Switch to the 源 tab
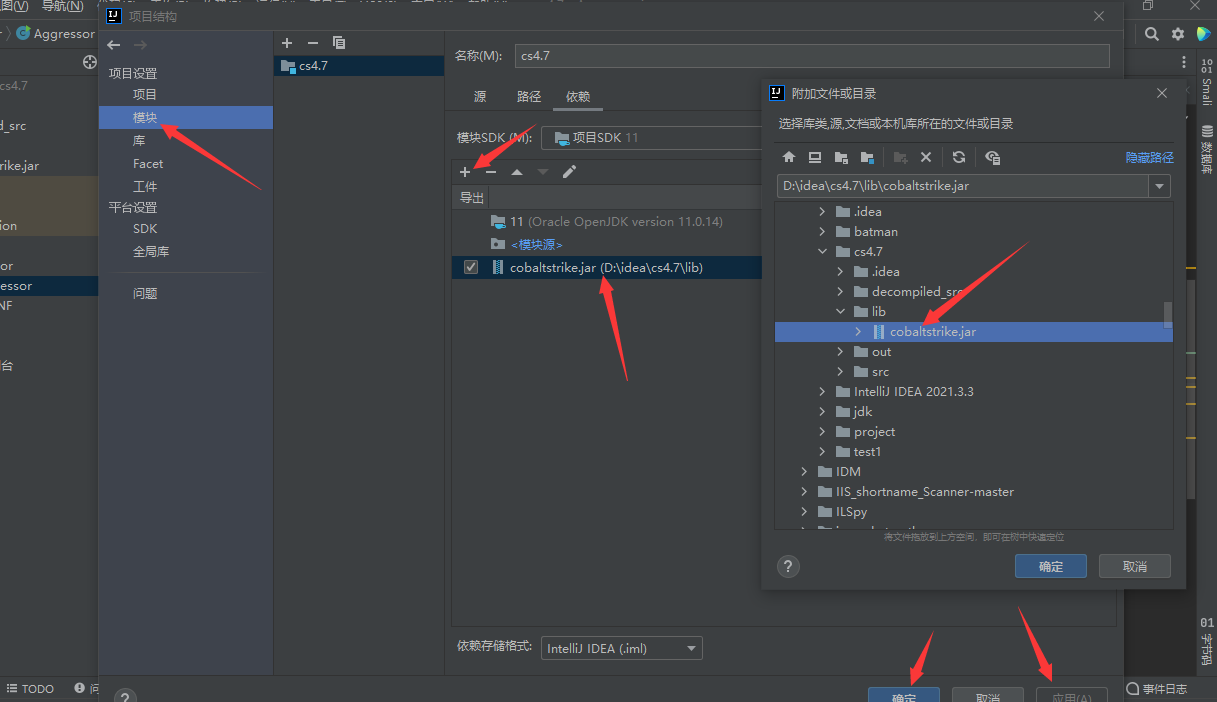Image resolution: width=1217 pixels, height=702 pixels. 480,97
